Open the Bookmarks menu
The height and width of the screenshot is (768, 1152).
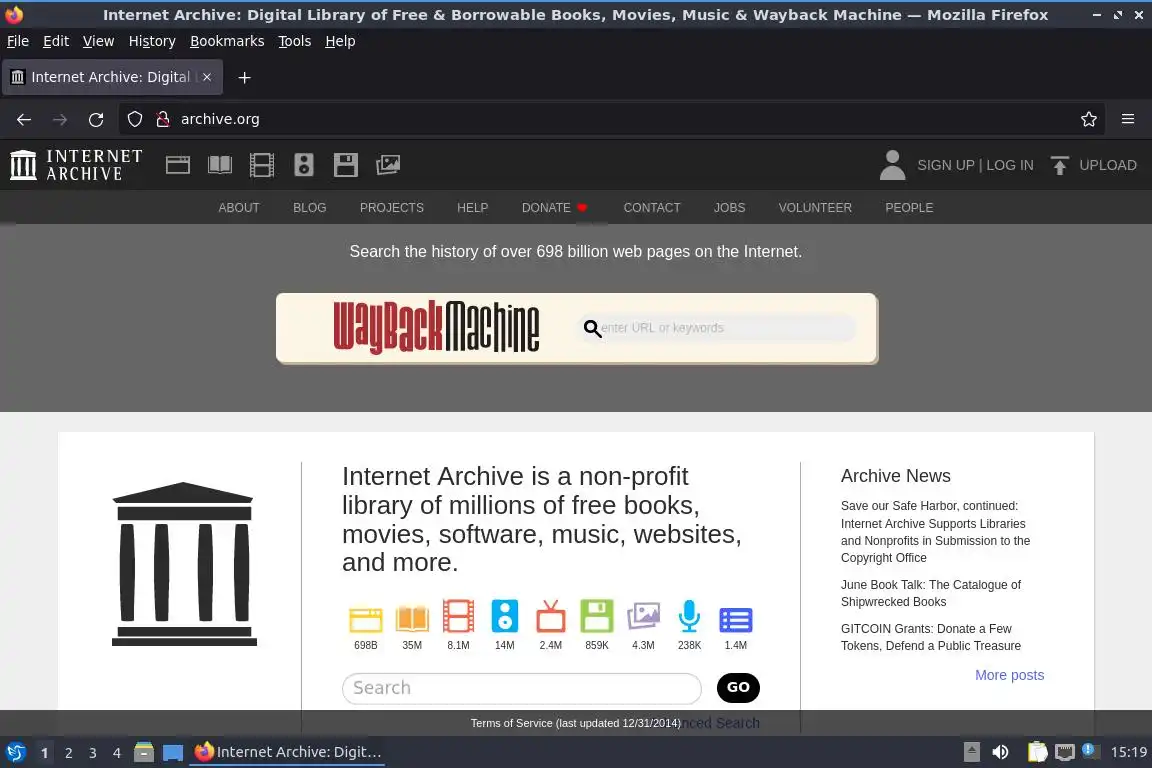click(x=227, y=41)
